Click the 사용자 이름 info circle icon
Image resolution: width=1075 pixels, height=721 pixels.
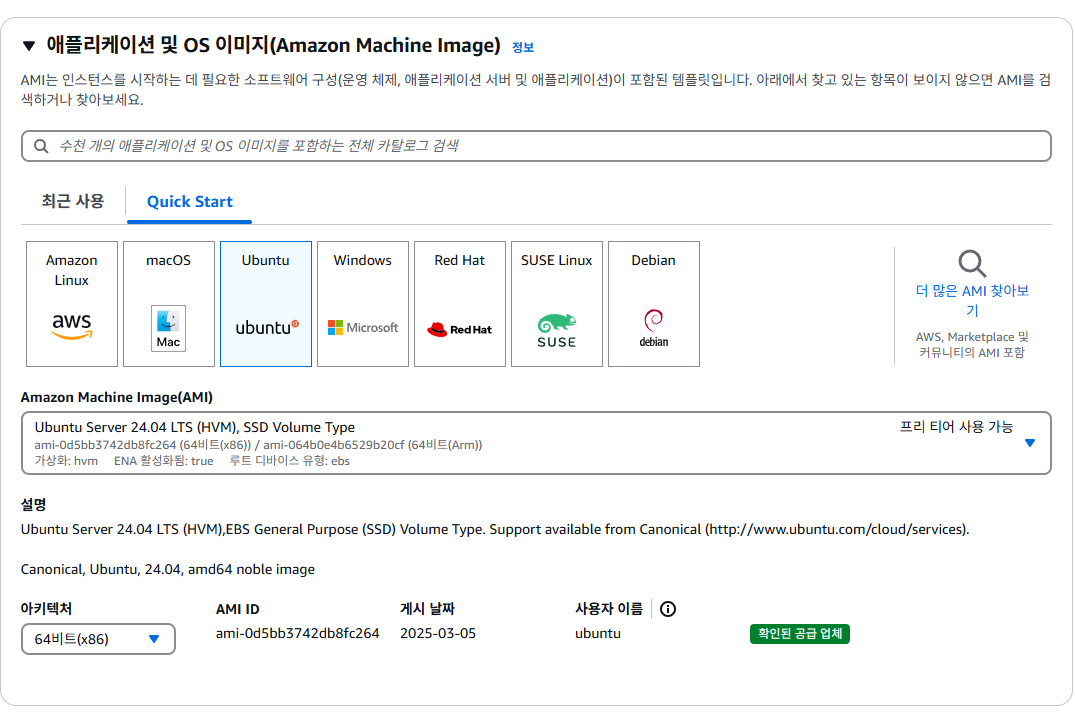pyautogui.click(x=668, y=609)
